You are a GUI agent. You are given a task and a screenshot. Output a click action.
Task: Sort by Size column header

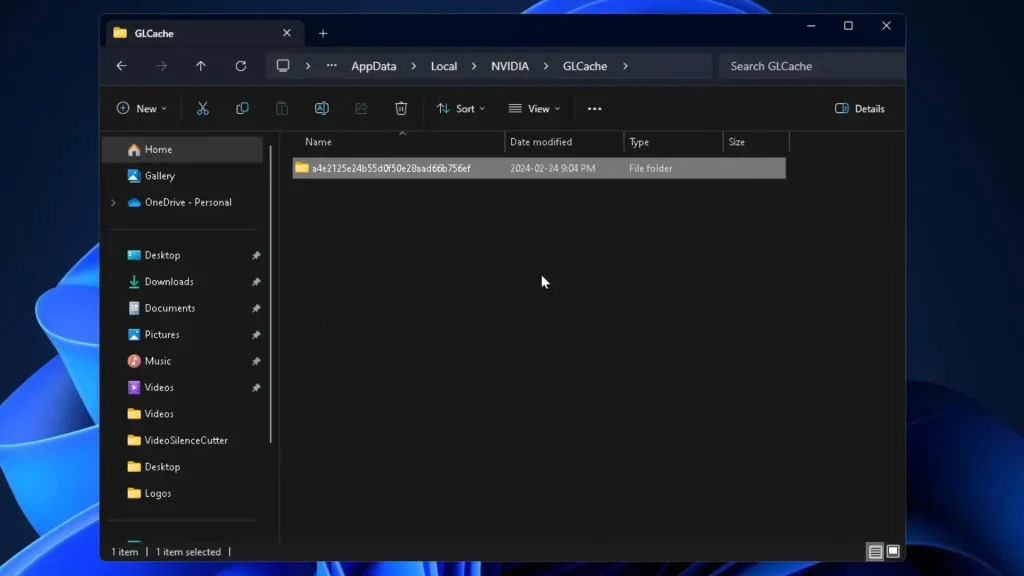coord(737,142)
